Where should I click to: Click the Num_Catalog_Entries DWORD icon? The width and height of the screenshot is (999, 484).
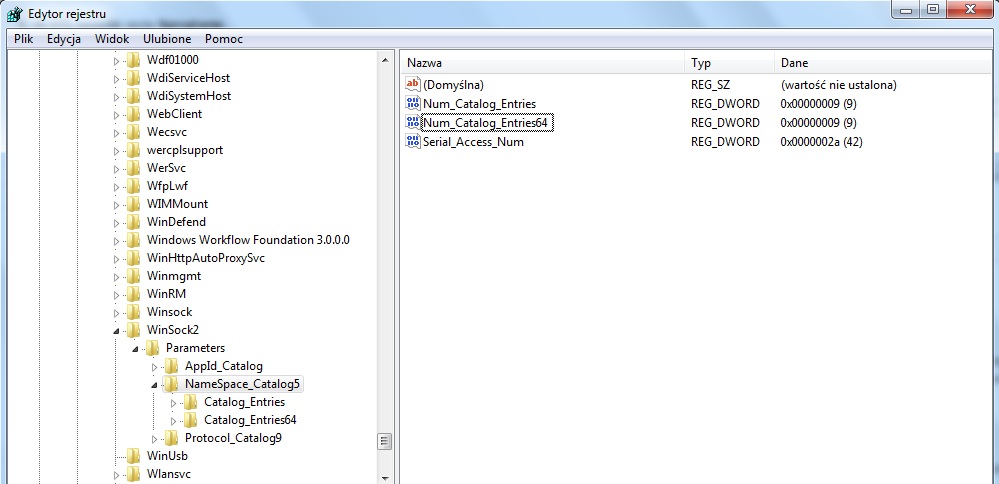click(413, 103)
